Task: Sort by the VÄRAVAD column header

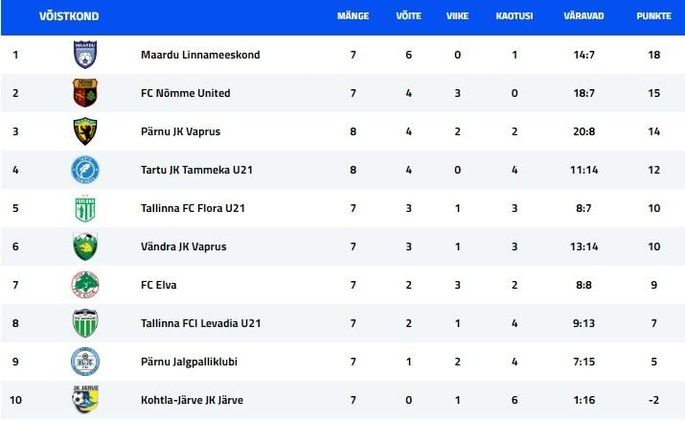Action: point(584,16)
